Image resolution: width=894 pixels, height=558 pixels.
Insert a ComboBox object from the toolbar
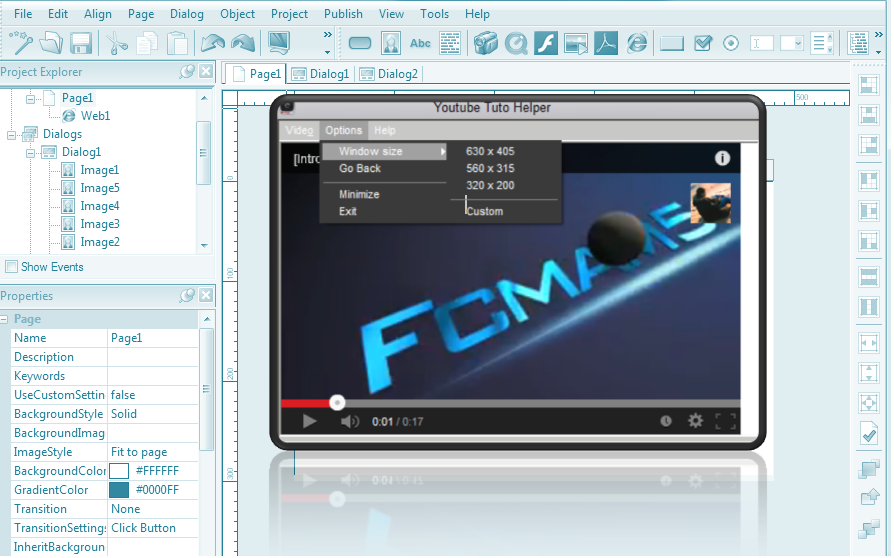[792, 43]
